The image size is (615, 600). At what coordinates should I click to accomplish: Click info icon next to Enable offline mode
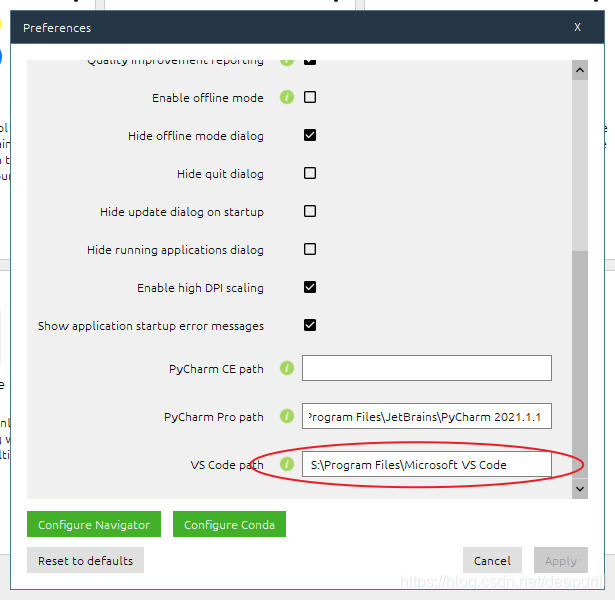click(x=287, y=97)
